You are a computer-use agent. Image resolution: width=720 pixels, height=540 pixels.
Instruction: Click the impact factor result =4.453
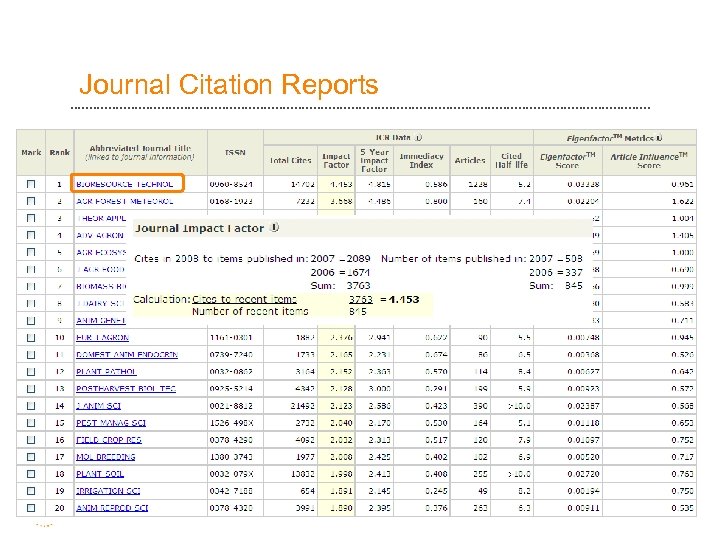coord(399,299)
